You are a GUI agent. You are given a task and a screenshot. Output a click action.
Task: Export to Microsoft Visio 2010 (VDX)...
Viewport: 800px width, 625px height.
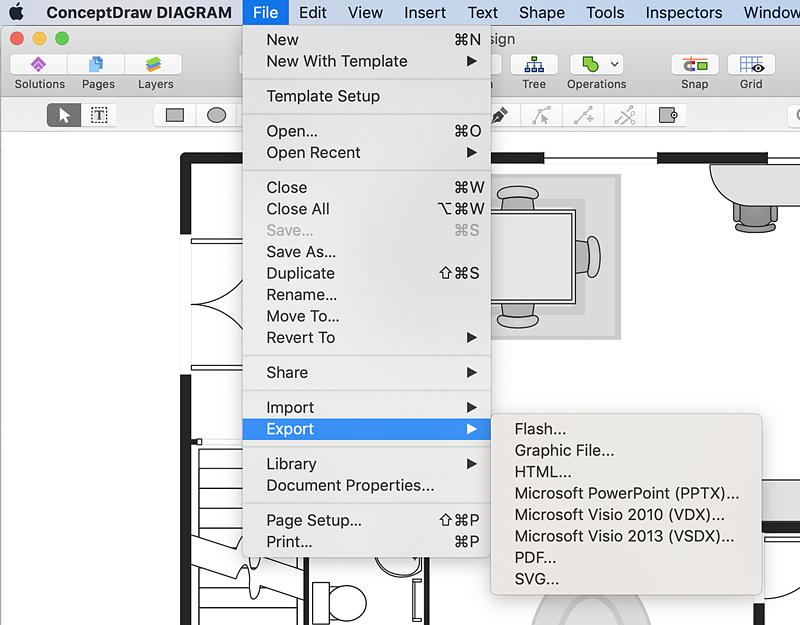626,515
